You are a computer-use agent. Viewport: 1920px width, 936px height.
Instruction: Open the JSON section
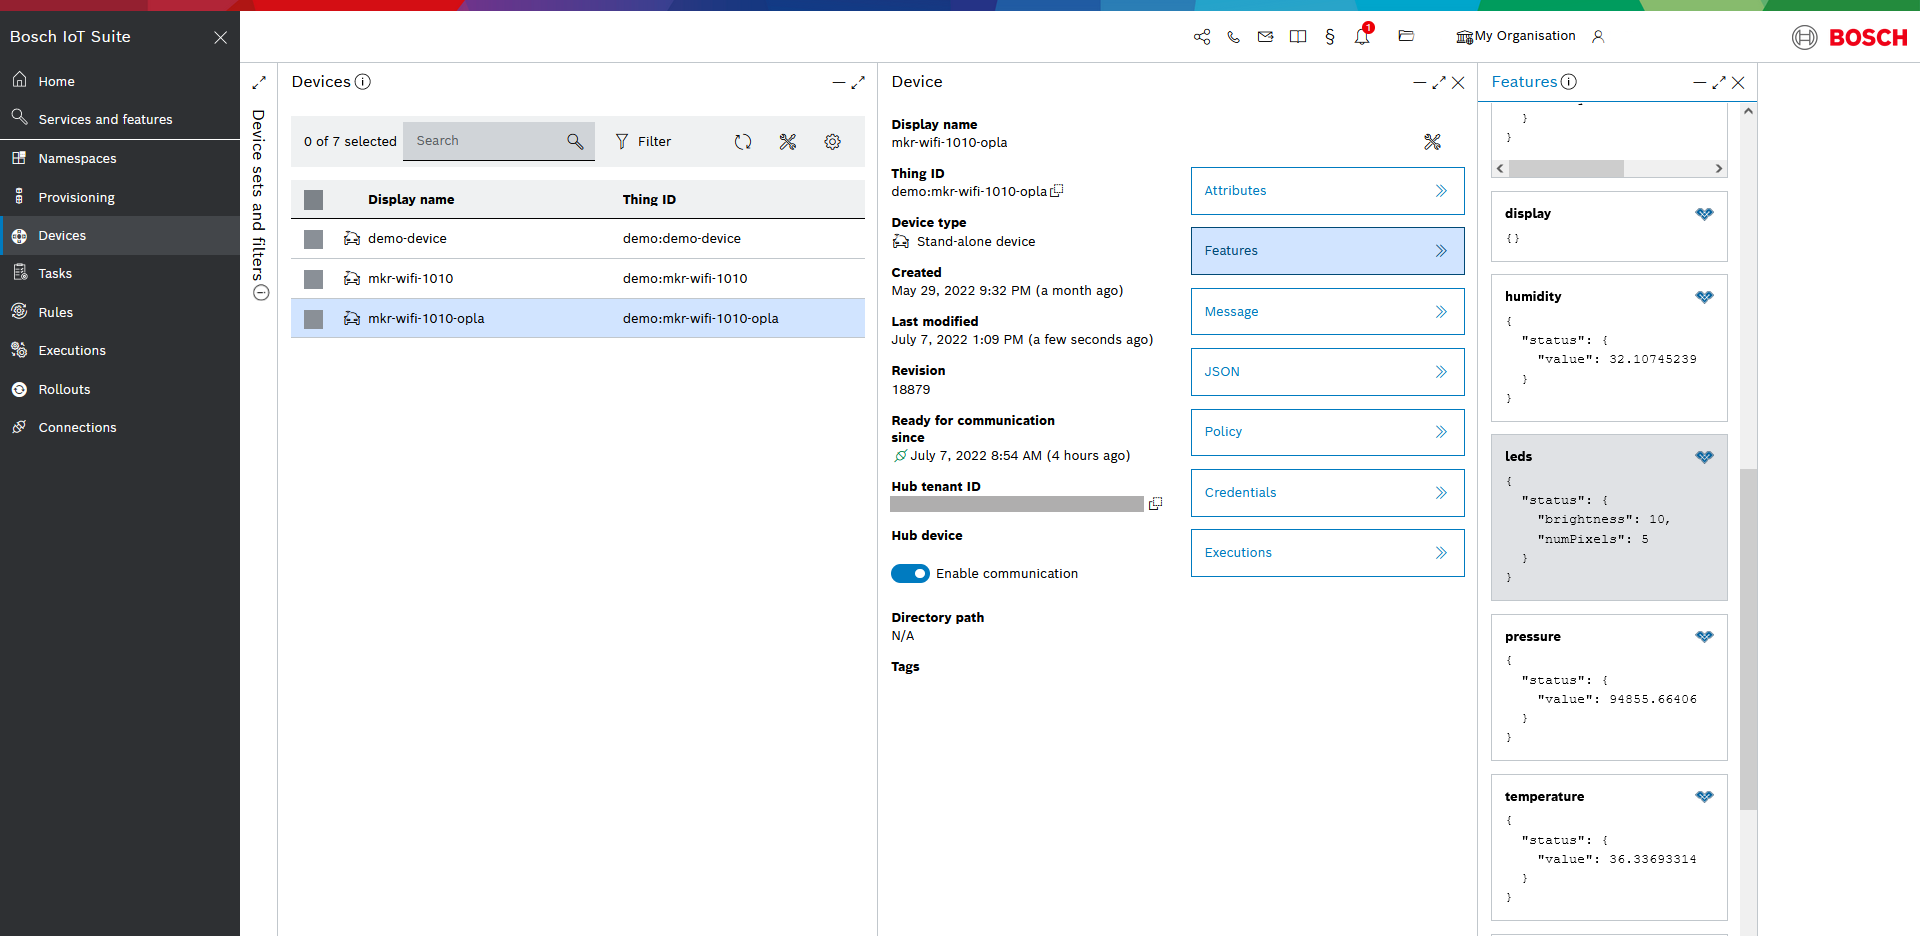click(1327, 372)
